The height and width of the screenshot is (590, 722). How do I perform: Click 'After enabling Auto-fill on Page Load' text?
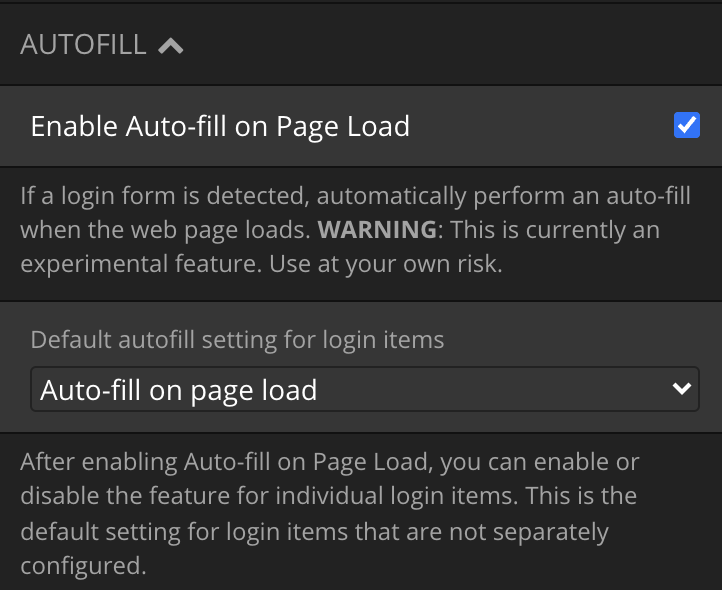(227, 462)
